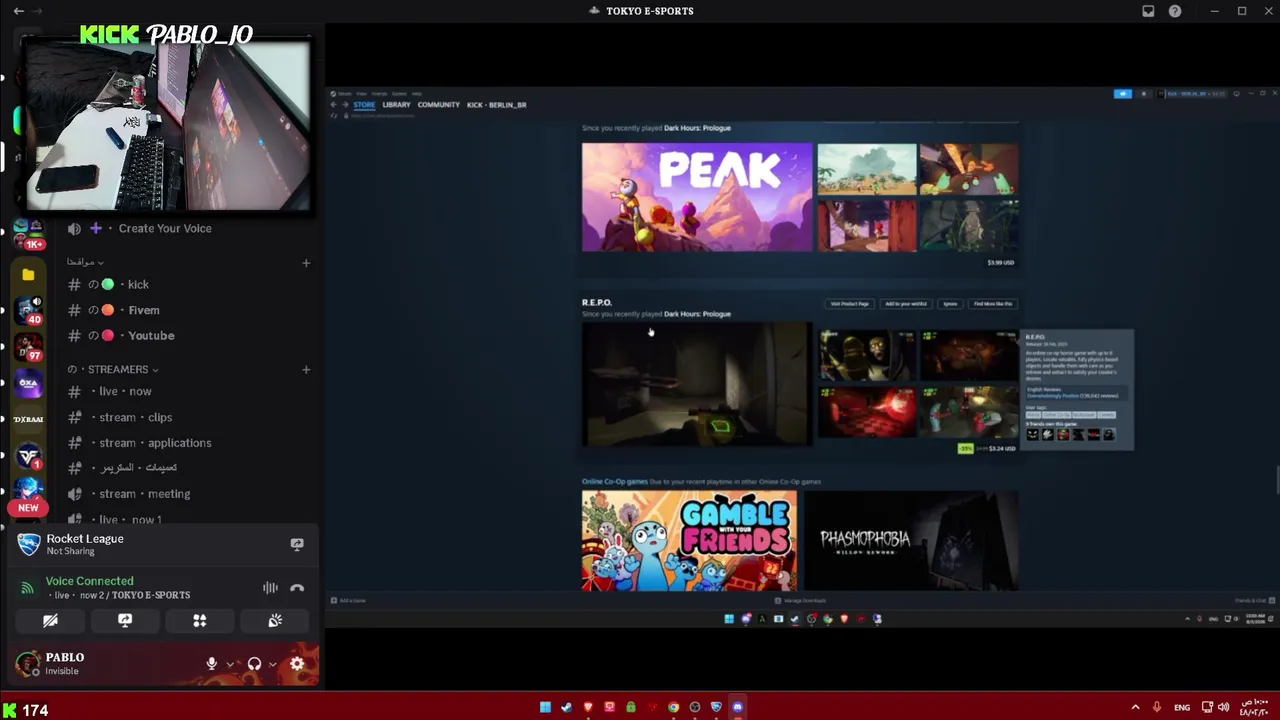
Task: Open the Phasmophobia game banner
Action: pyautogui.click(x=911, y=541)
